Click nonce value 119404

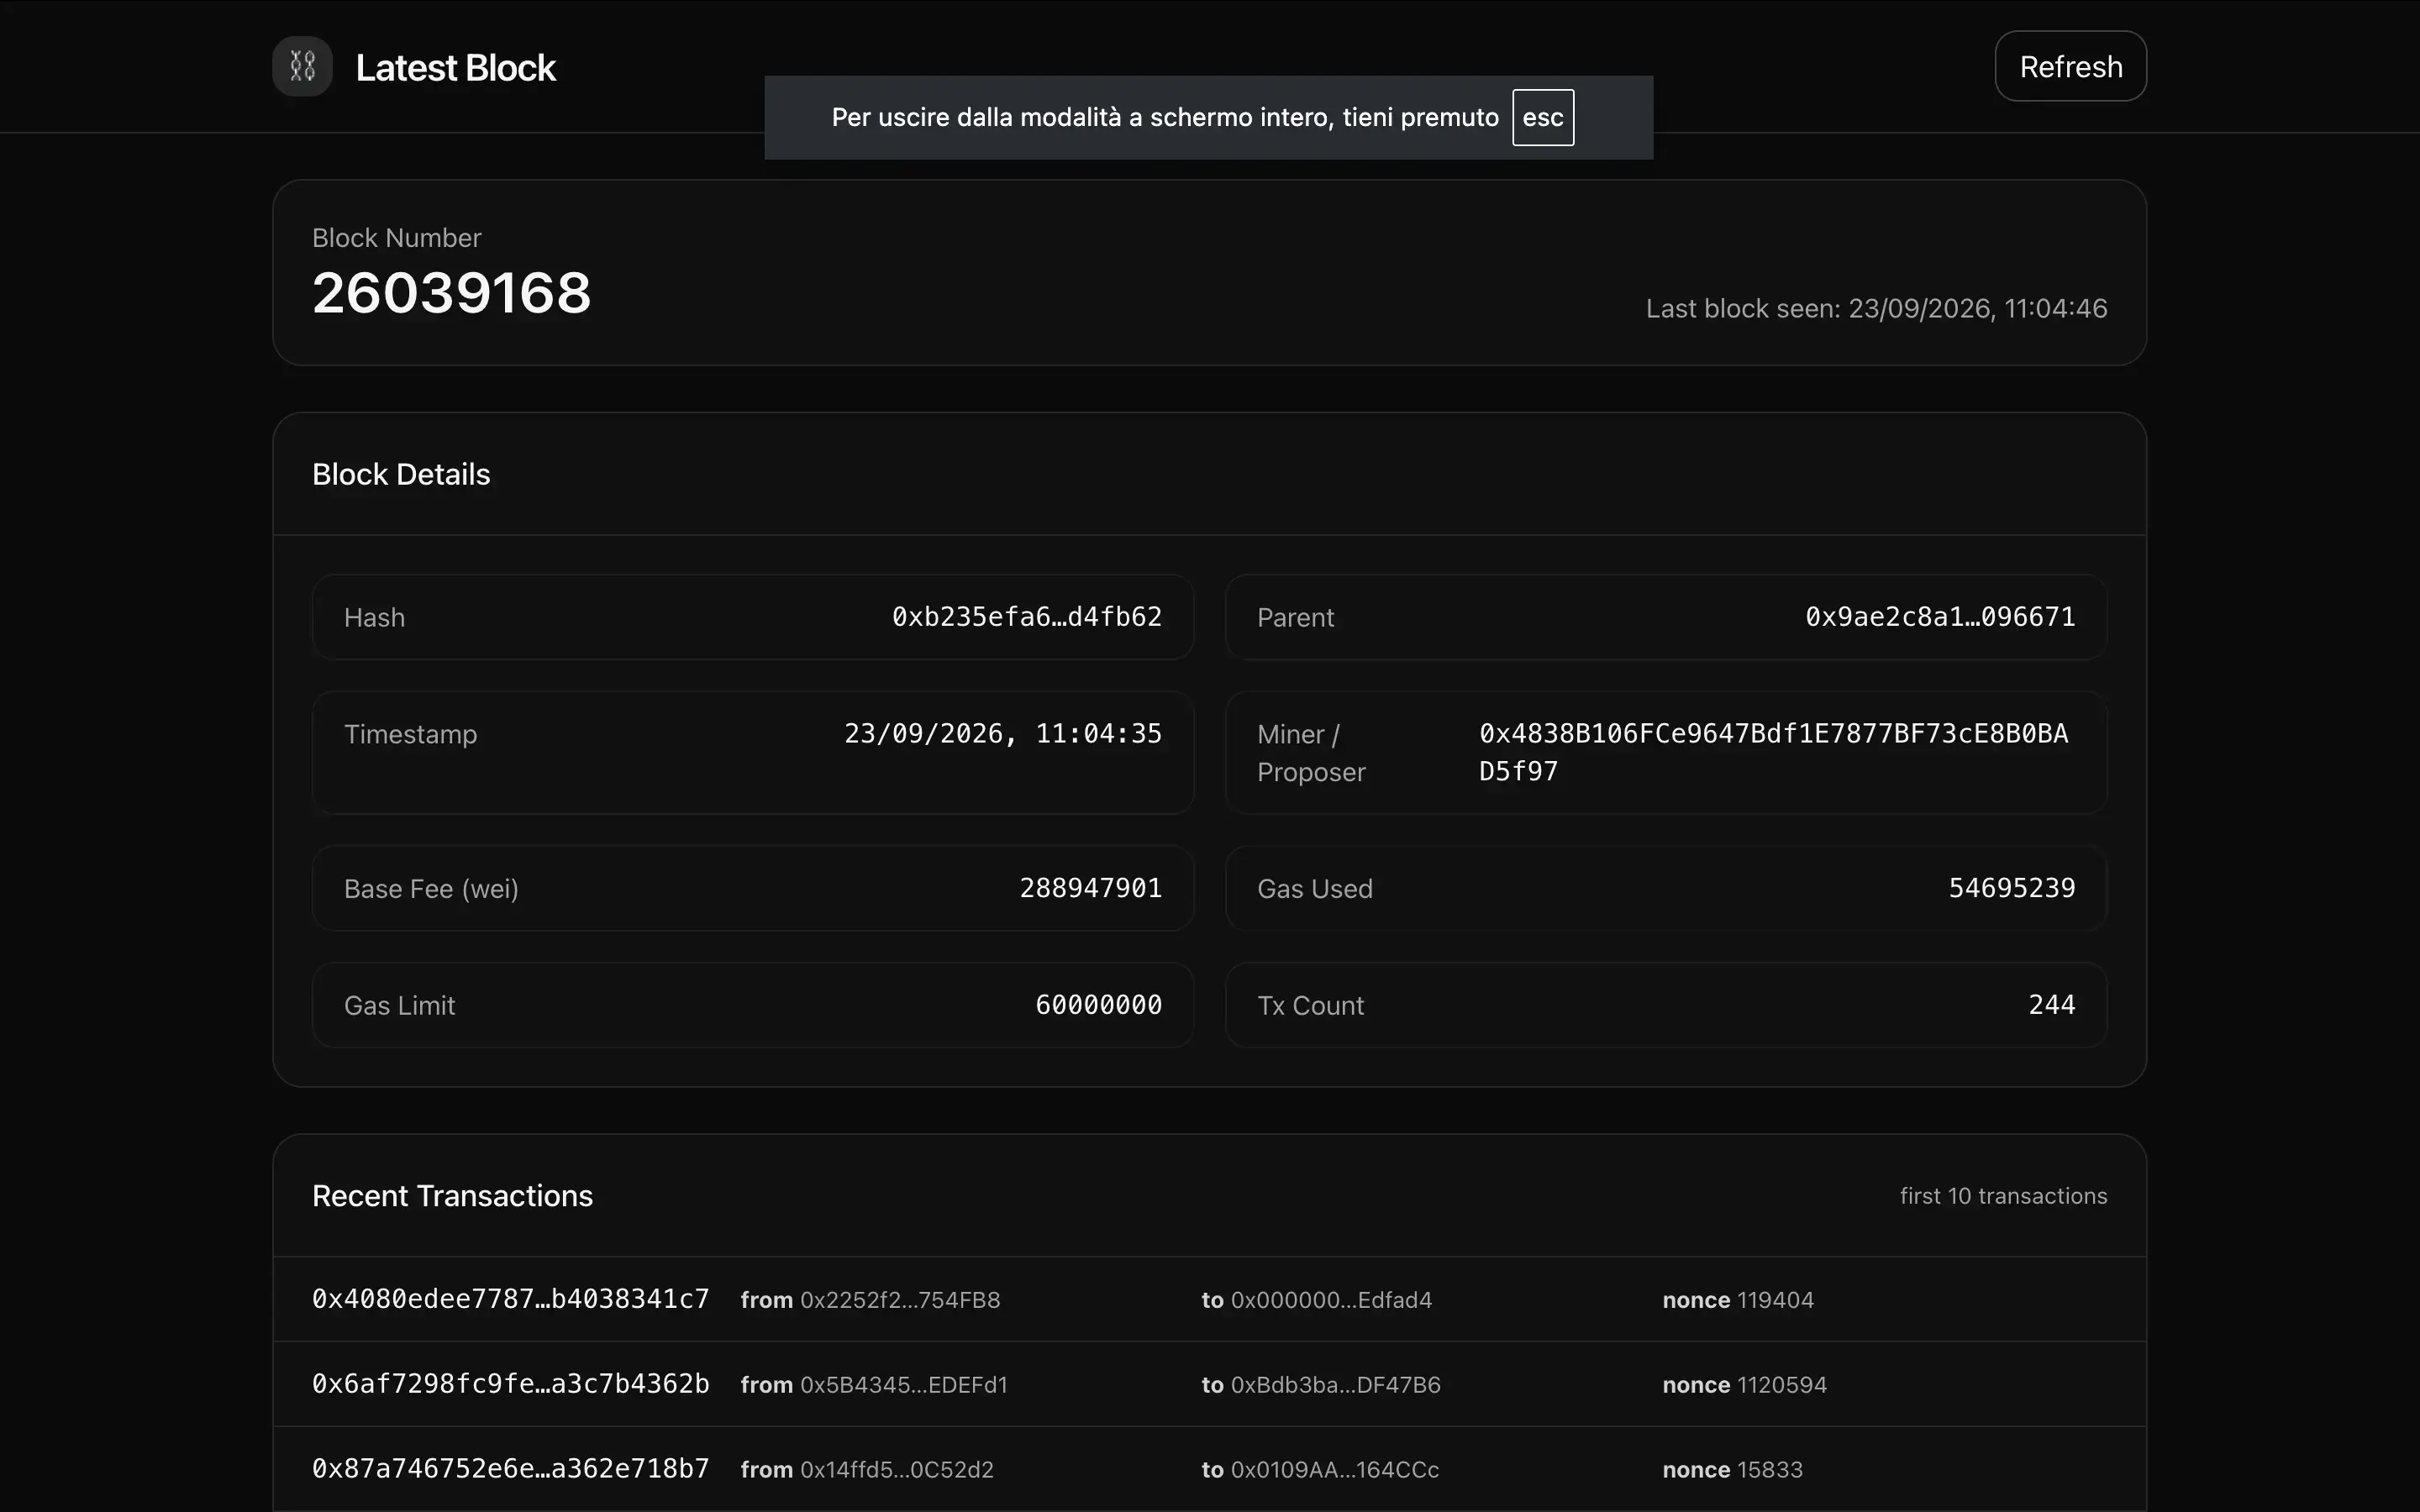1775,1300
